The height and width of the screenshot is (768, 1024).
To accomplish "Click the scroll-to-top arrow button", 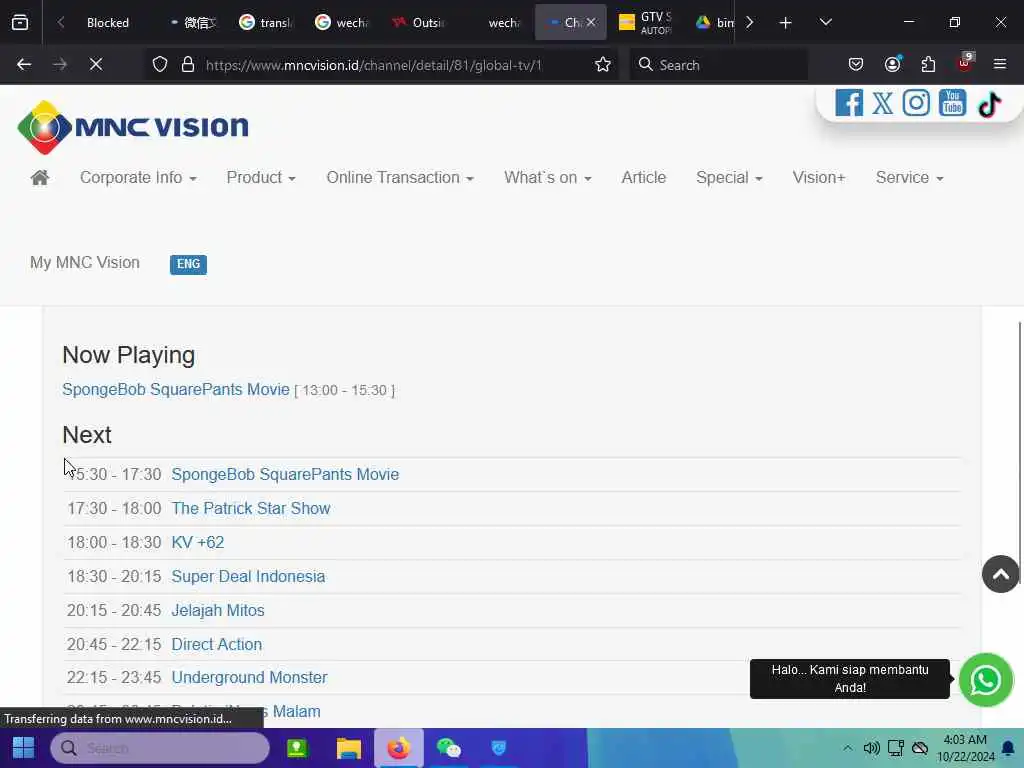I will pos(1000,574).
